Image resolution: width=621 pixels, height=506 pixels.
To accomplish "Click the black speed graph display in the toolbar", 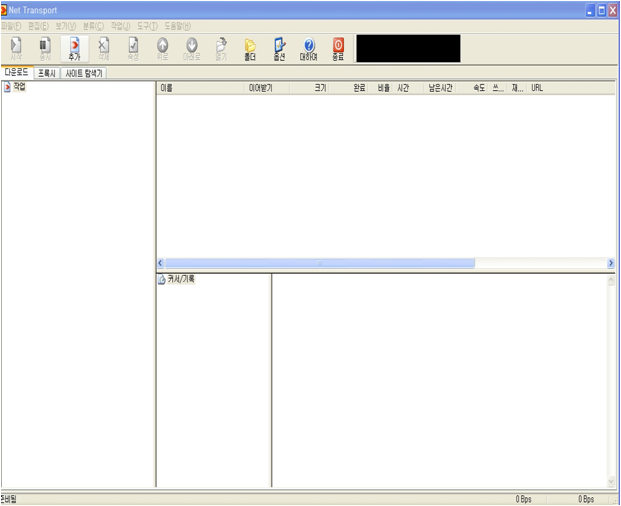I will (x=408, y=48).
